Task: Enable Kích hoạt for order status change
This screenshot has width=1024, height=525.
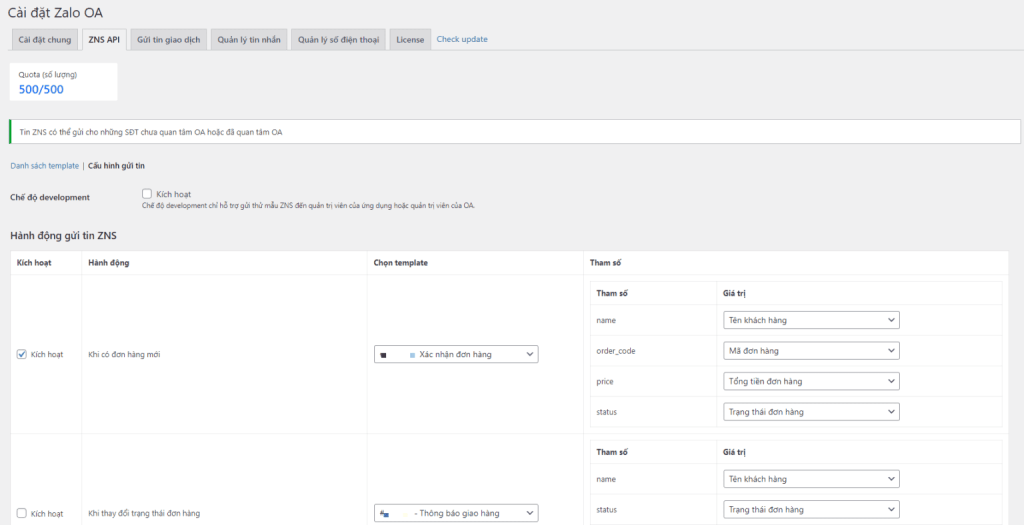Action: 22,513
